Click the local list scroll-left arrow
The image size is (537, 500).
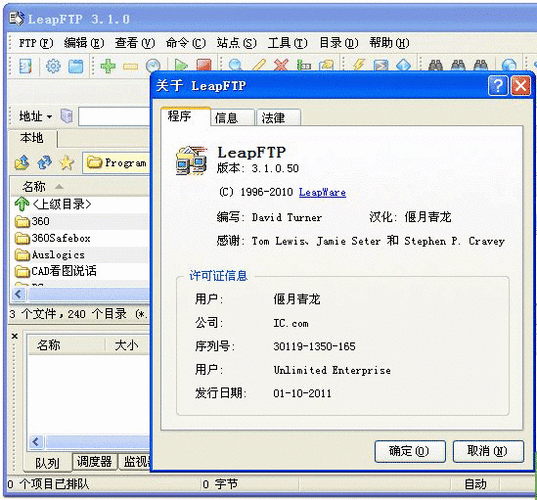(18, 294)
